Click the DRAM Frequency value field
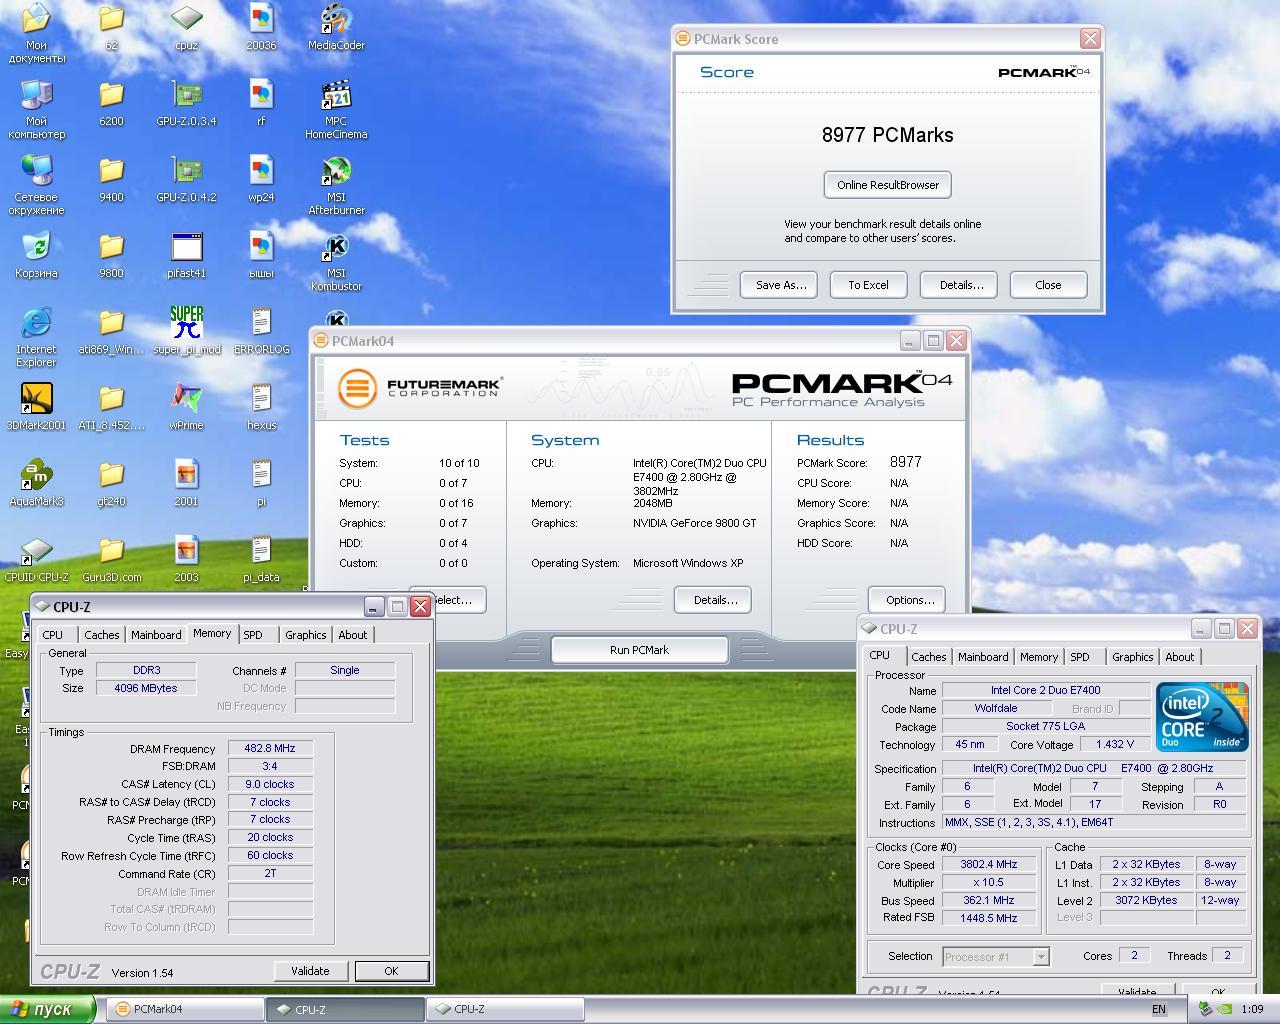 tap(270, 748)
